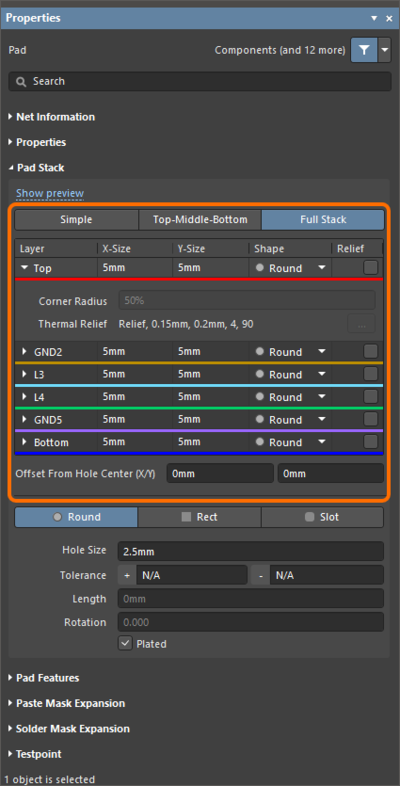Click X-Size cell of GND5 layer
This screenshot has height=786, width=400.
[x=135, y=419]
